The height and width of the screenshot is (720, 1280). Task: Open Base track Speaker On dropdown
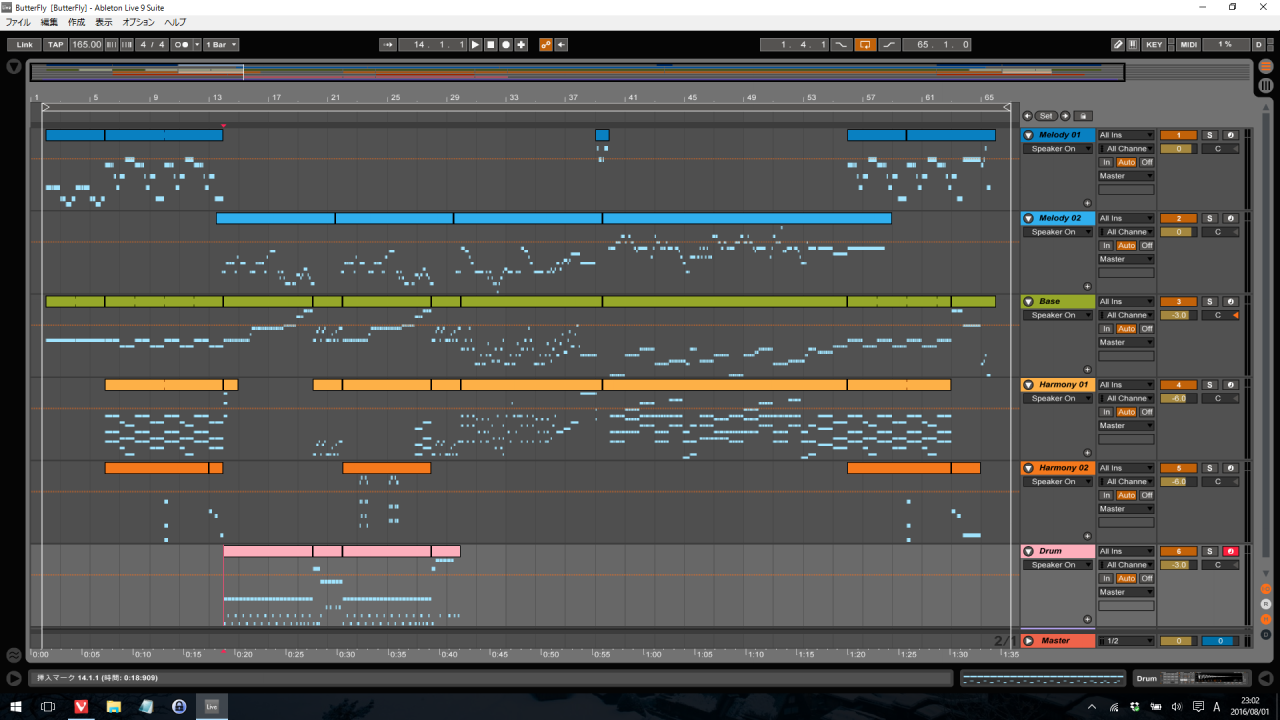coord(1058,315)
